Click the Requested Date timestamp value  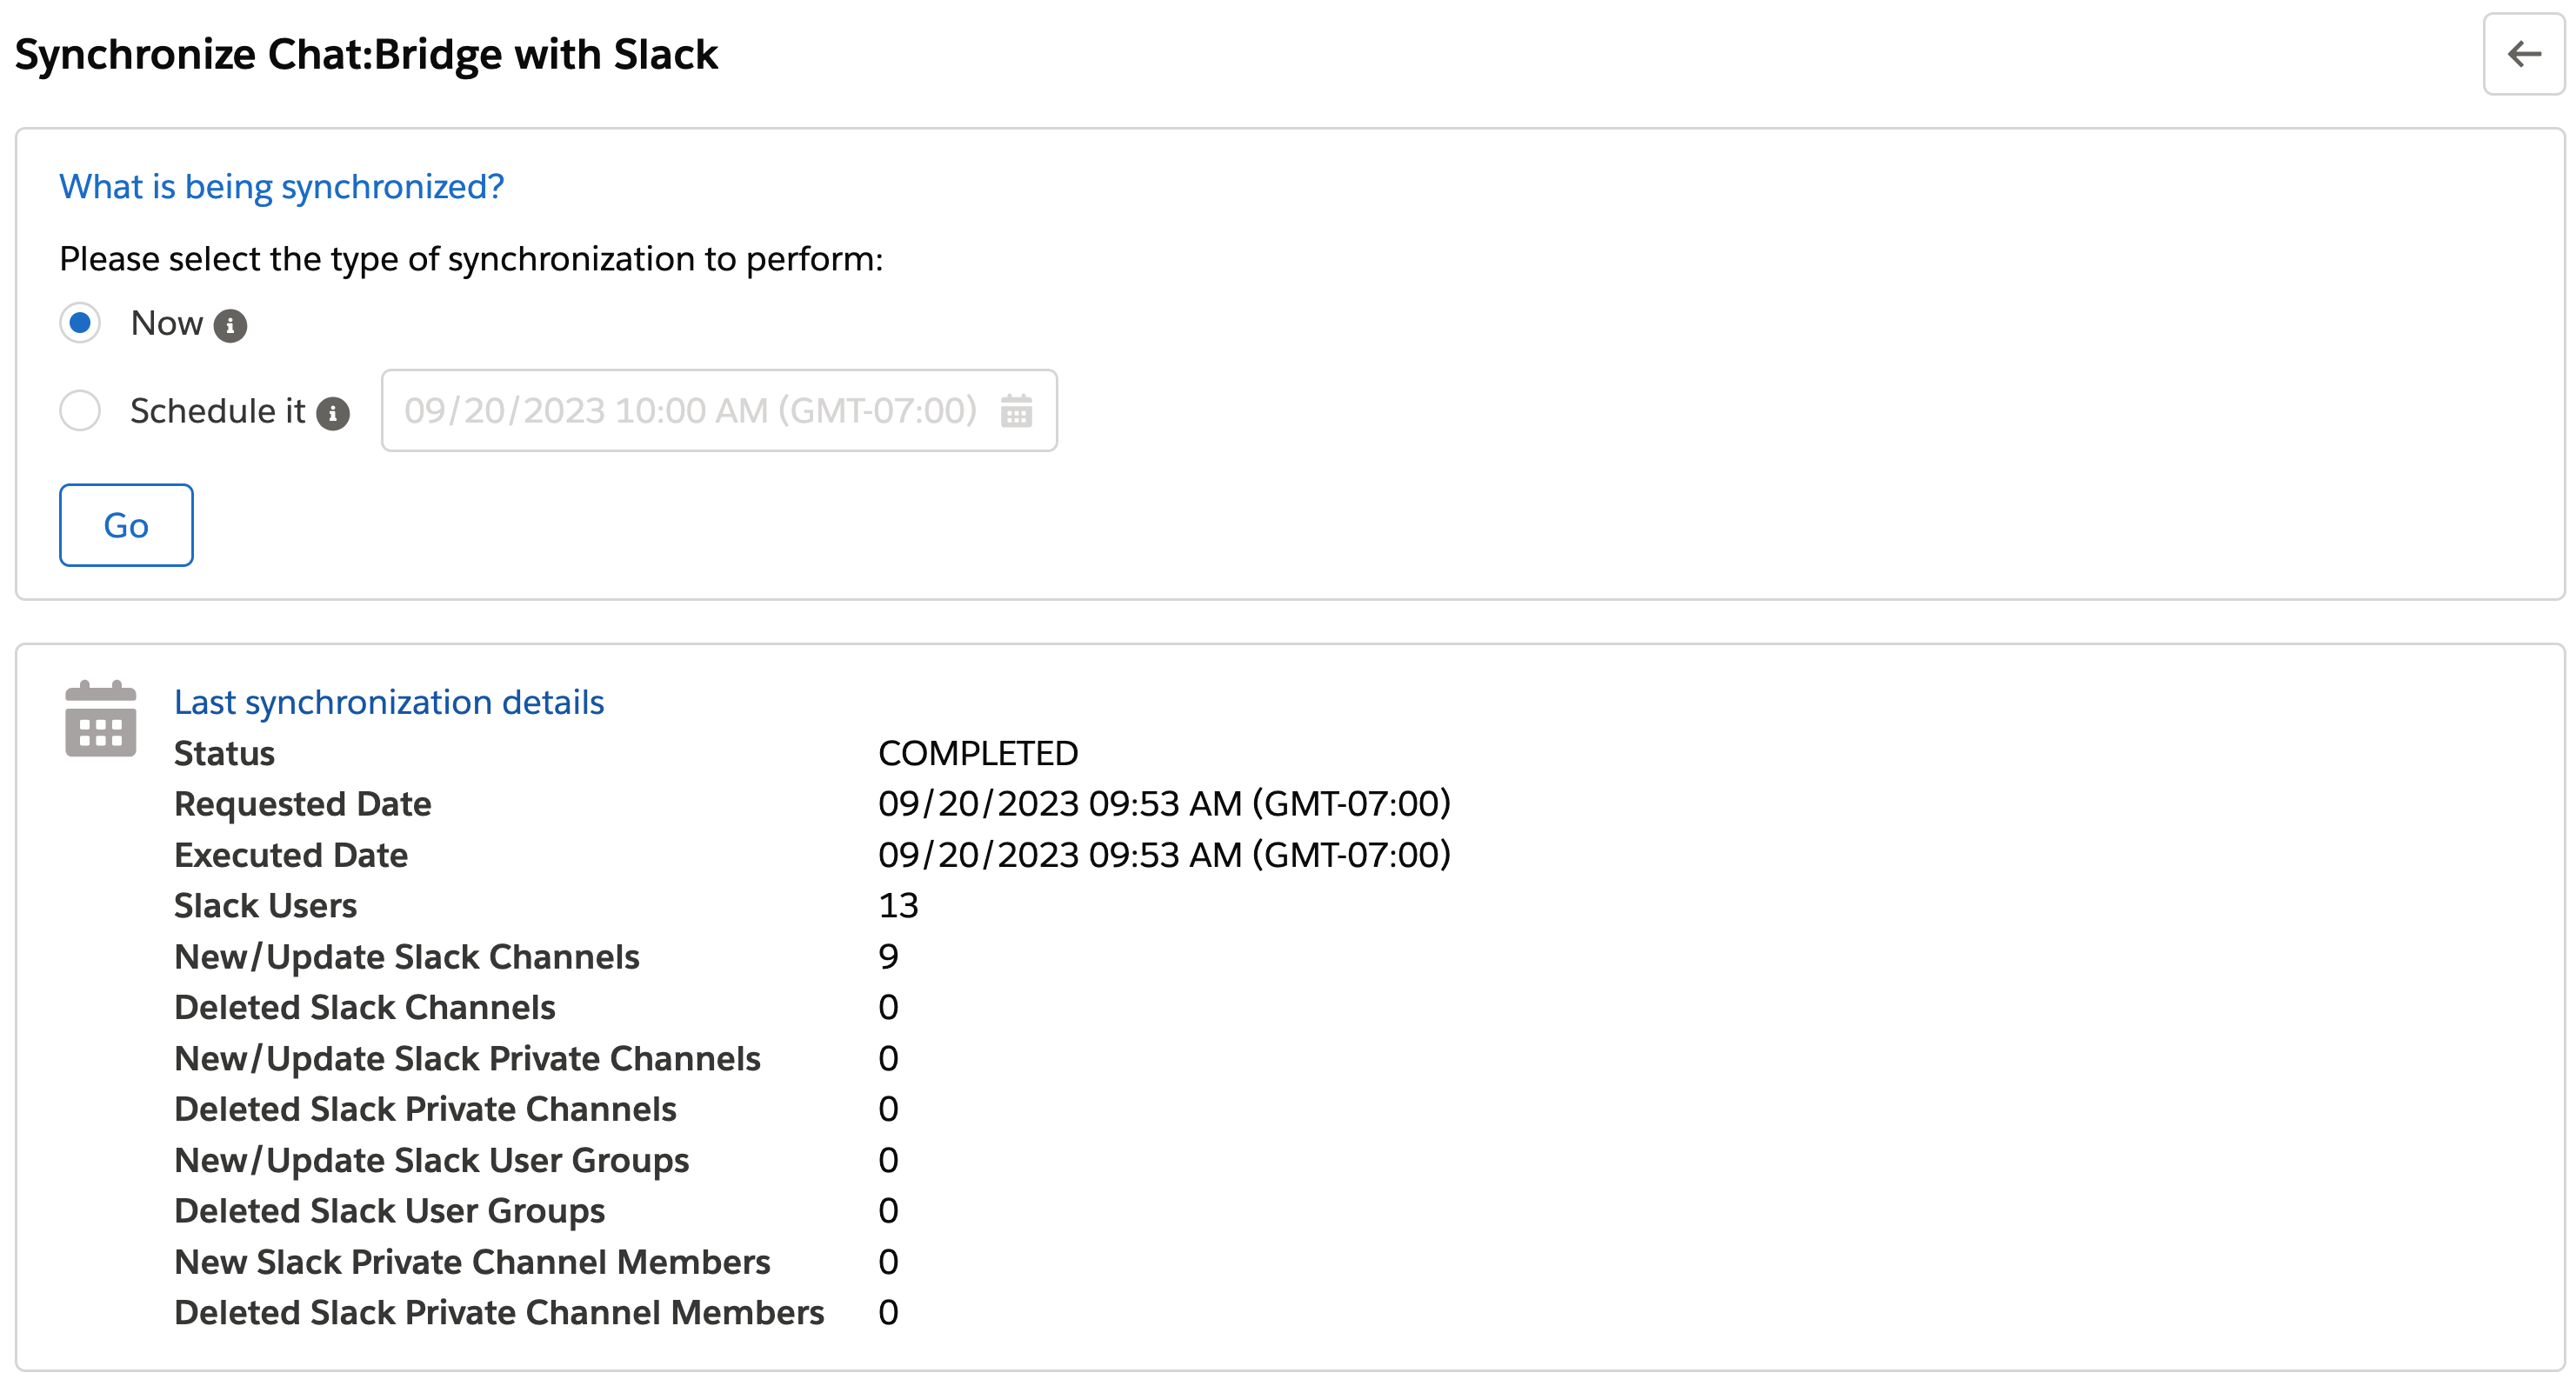tap(1164, 804)
